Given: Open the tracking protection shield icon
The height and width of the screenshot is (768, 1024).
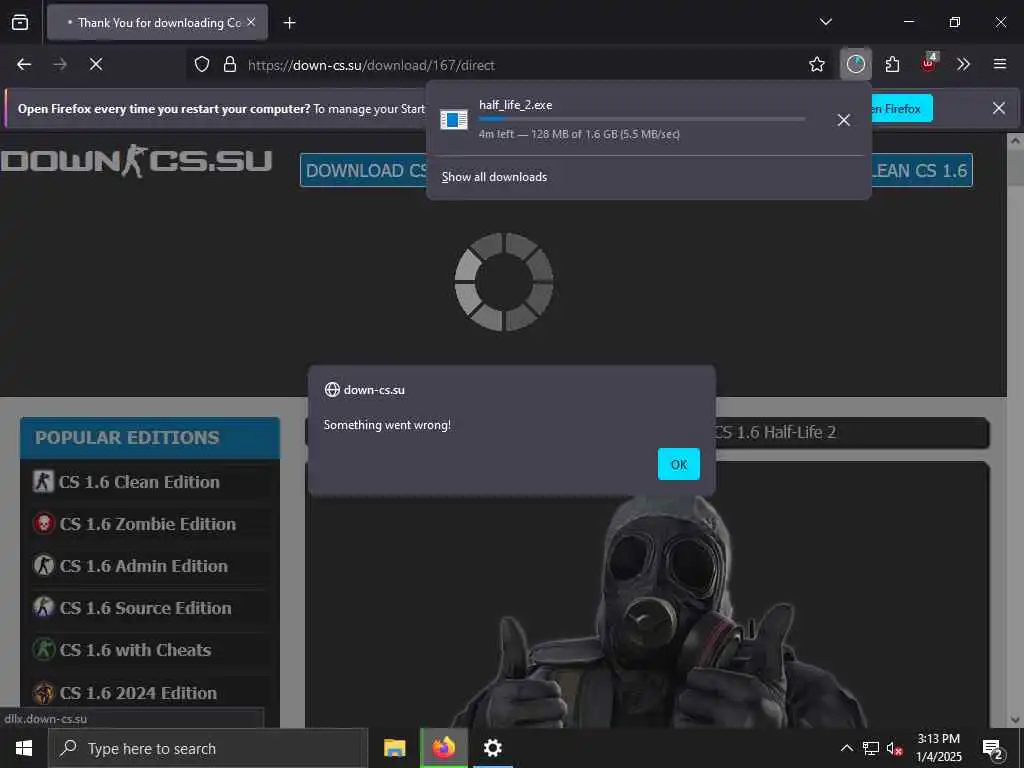Looking at the screenshot, I should click(x=202, y=64).
